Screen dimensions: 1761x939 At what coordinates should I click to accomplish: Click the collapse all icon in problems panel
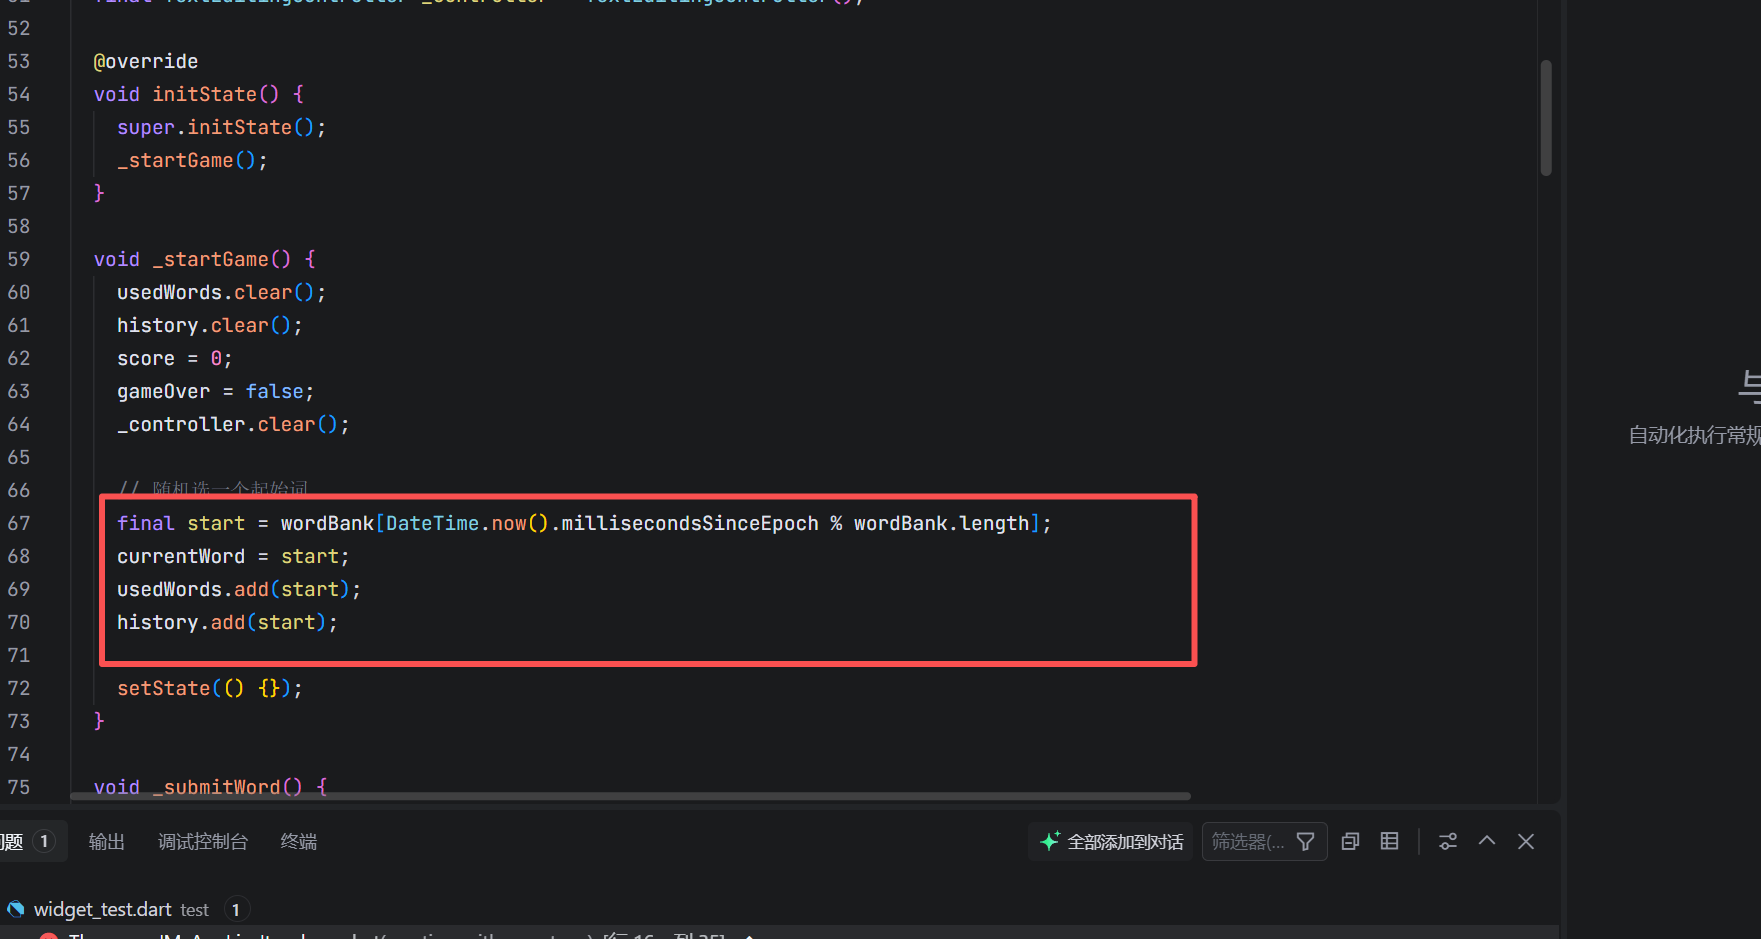(x=1350, y=842)
